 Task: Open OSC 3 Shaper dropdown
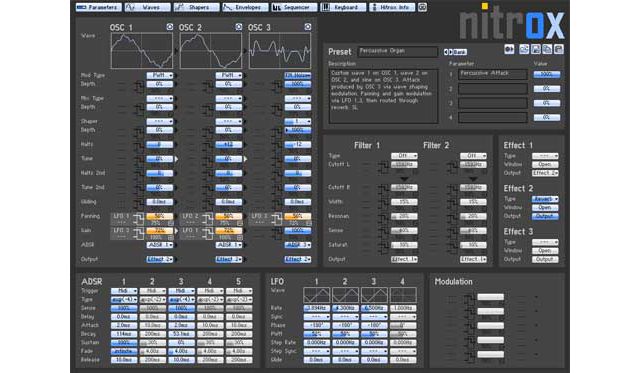[x=298, y=121]
